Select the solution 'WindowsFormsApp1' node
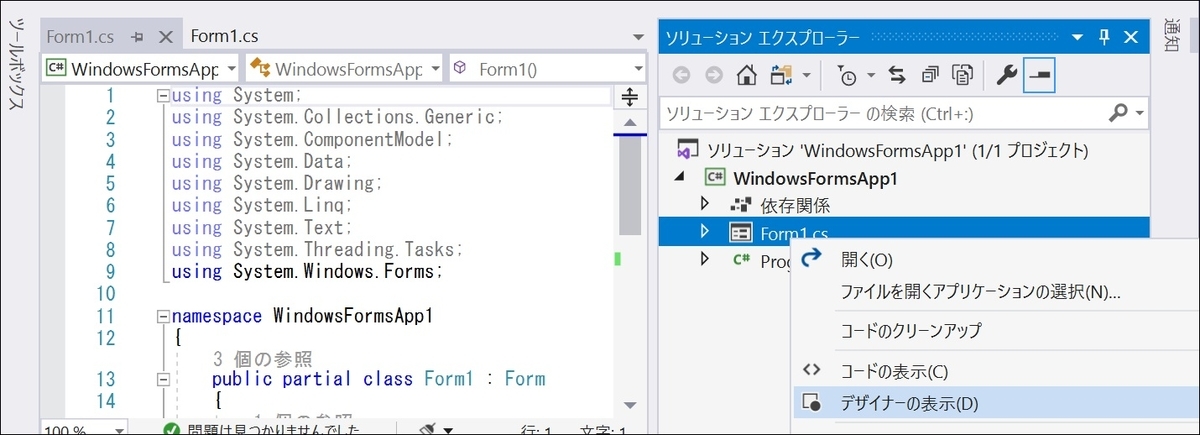The height and width of the screenshot is (435, 1200). tap(896, 151)
